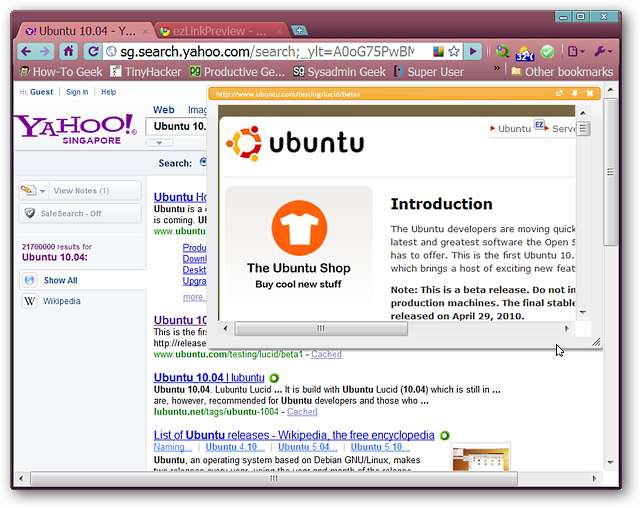The image size is (640, 508).
Task: Open the wrench tools menu
Action: tap(604, 51)
